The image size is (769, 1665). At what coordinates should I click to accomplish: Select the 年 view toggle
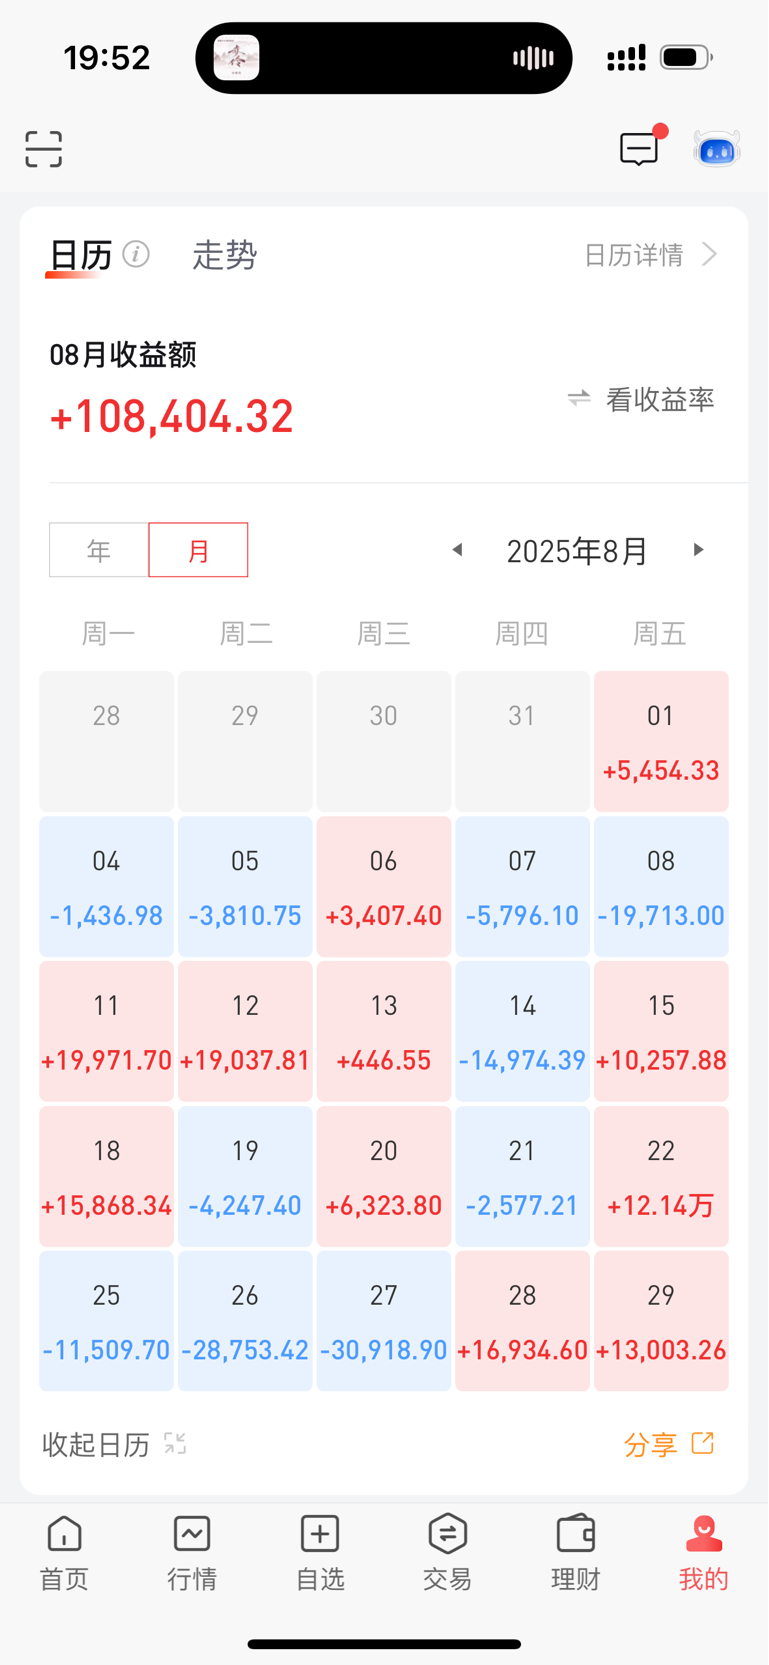99,550
